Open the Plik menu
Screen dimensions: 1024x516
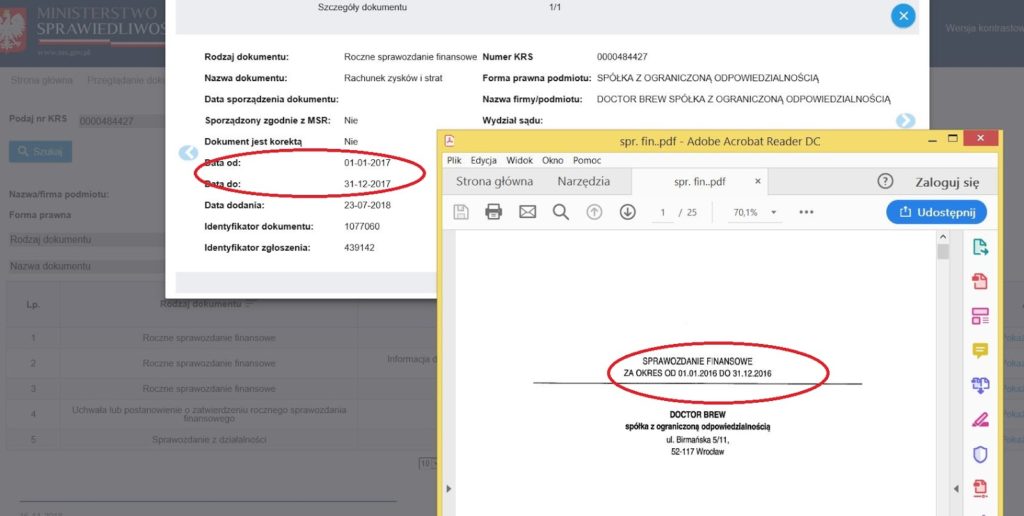click(x=455, y=160)
